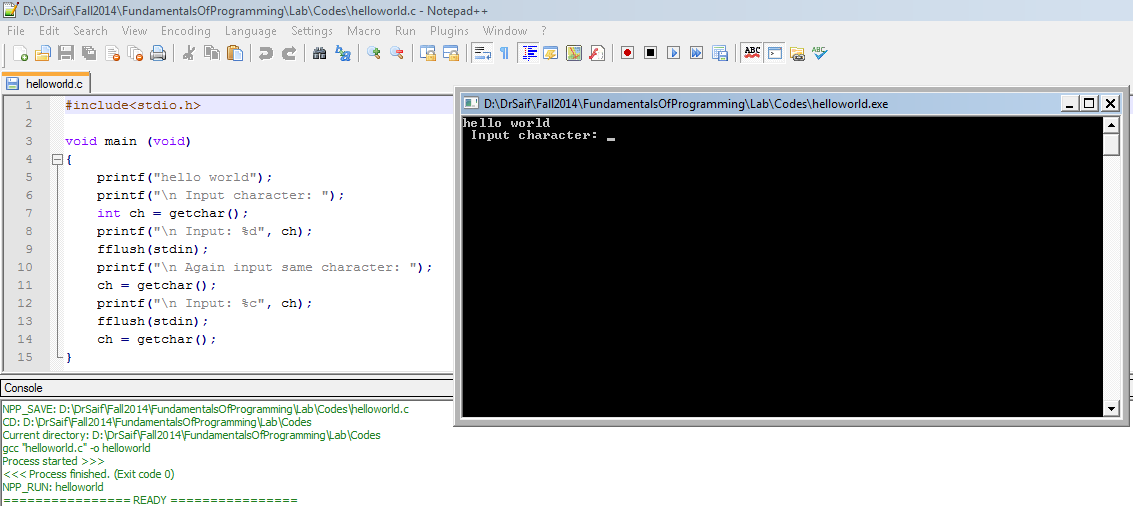Click the Save file floppy icon
This screenshot has height=506, width=1133.
click(x=66, y=53)
